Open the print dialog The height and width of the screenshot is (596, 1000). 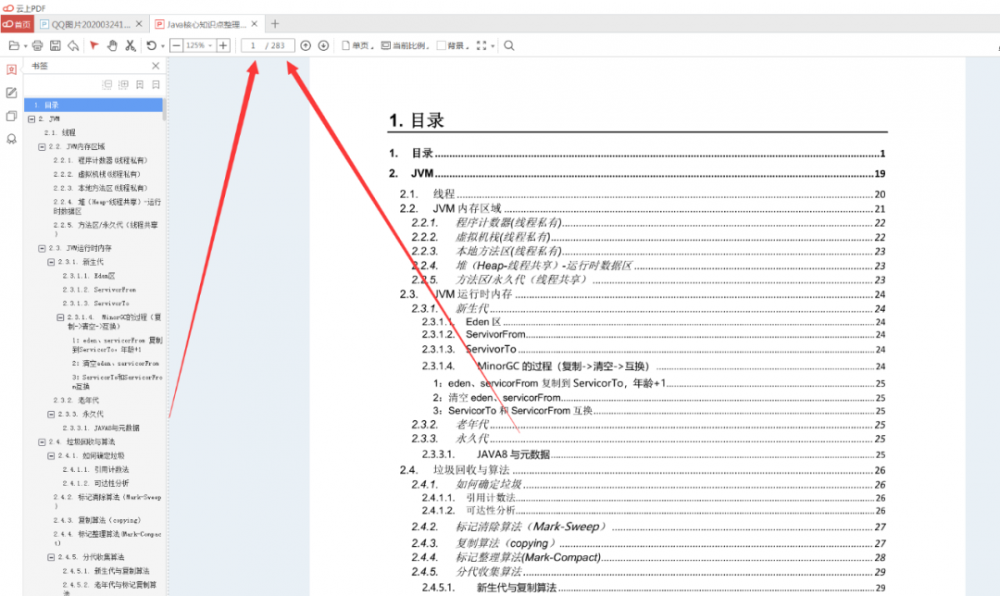pyautogui.click(x=36, y=45)
